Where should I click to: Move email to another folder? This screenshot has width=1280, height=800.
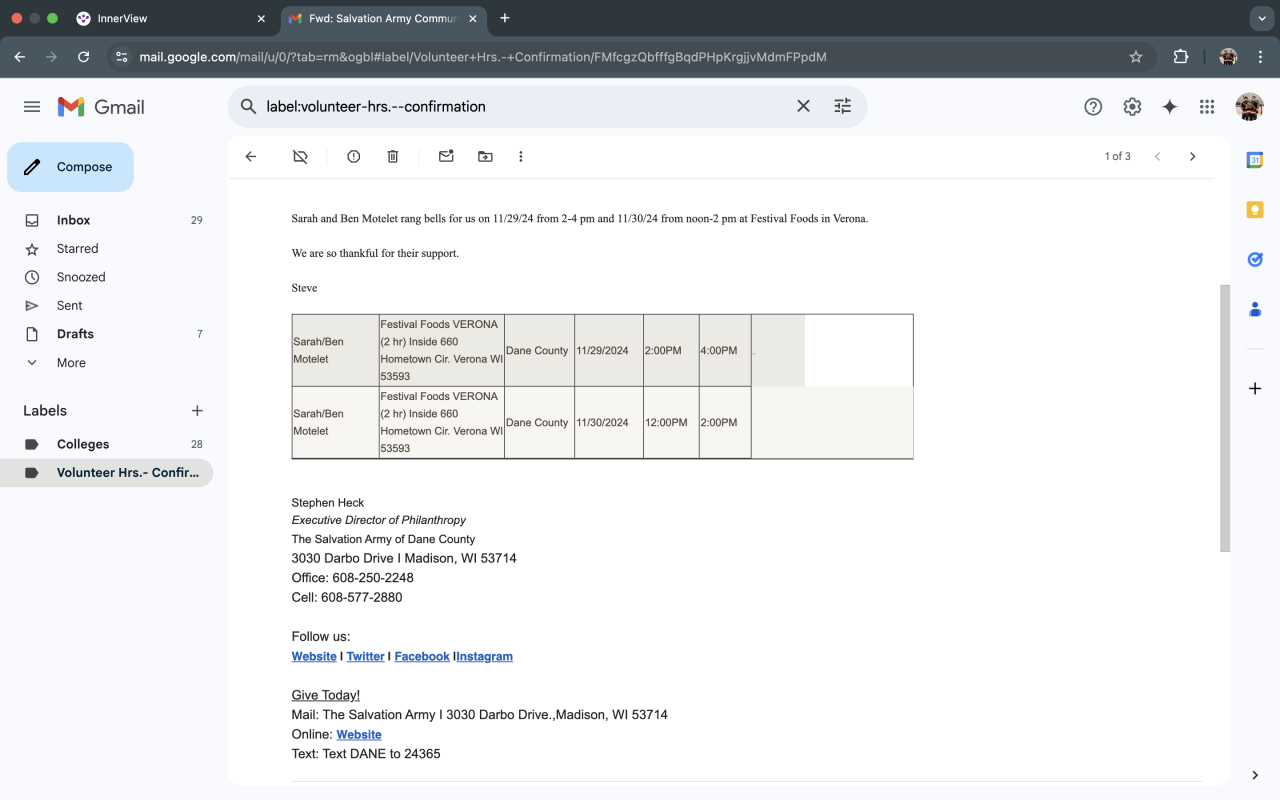tap(485, 156)
